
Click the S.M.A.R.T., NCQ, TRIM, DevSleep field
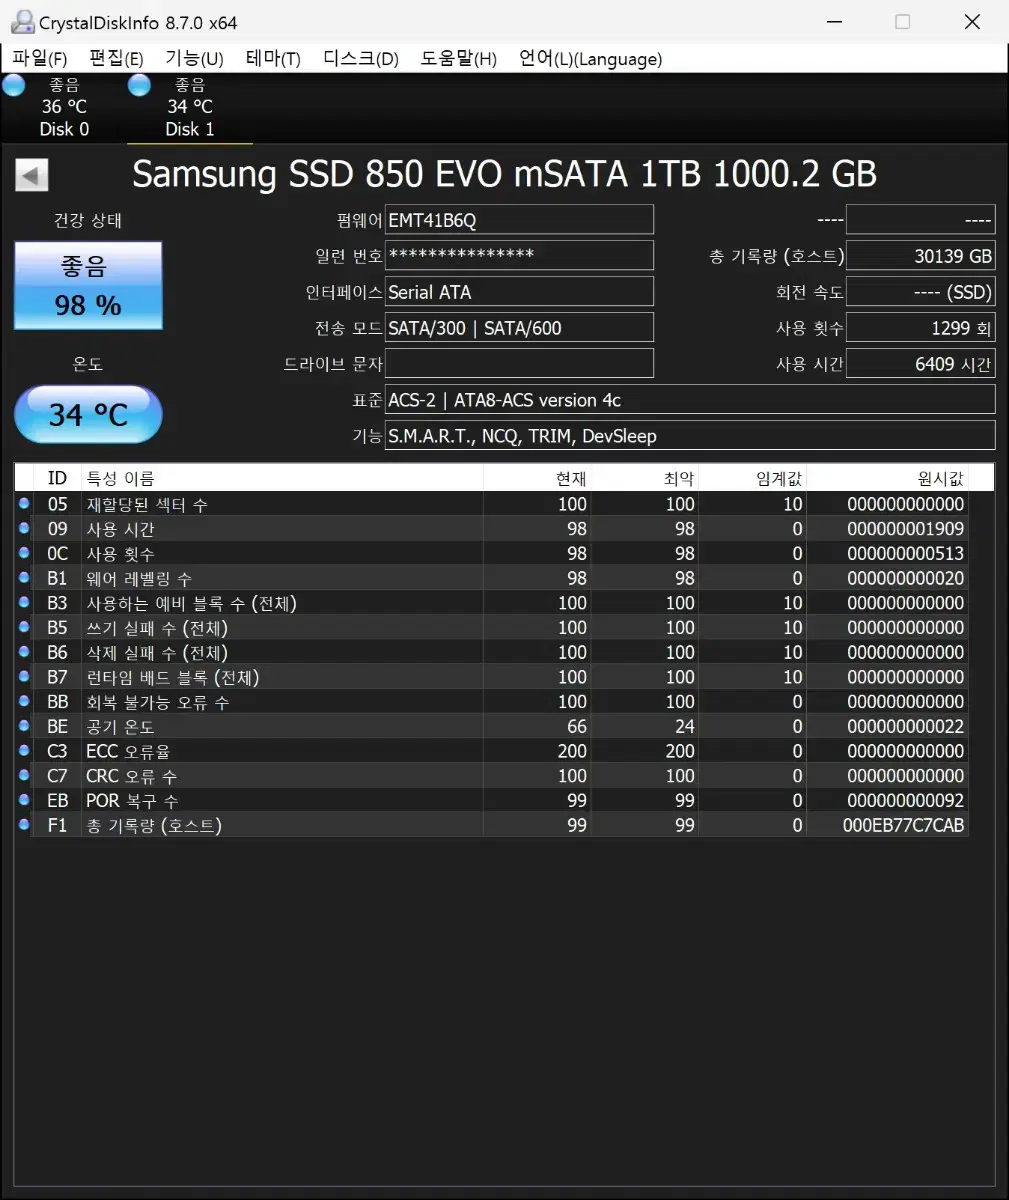pos(690,435)
